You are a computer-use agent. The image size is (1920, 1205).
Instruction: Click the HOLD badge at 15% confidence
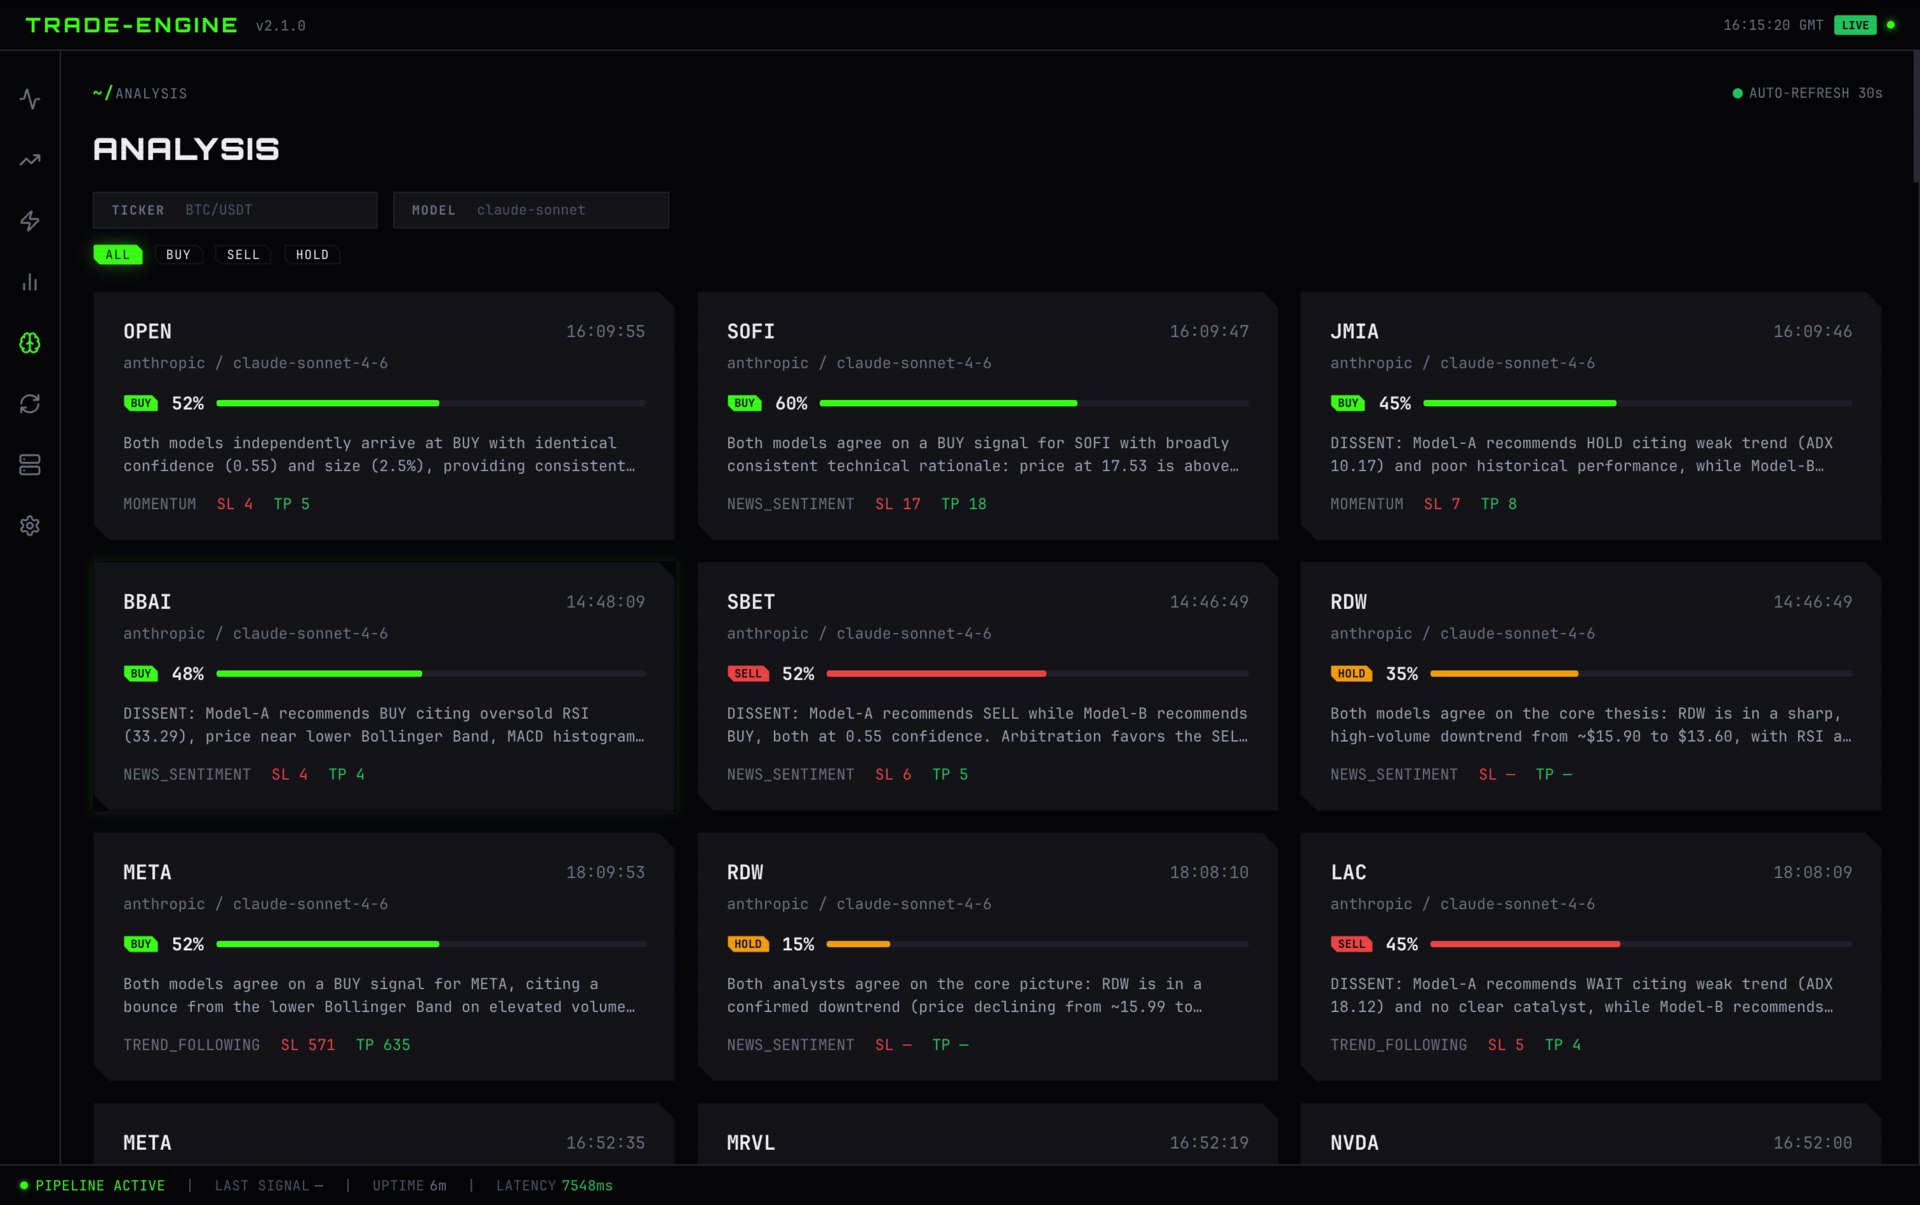[748, 944]
